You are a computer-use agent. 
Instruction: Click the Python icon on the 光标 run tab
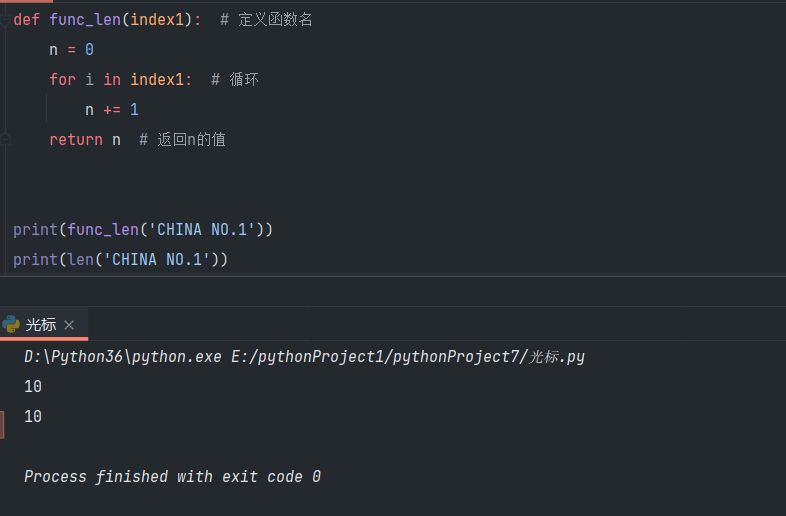coord(12,325)
